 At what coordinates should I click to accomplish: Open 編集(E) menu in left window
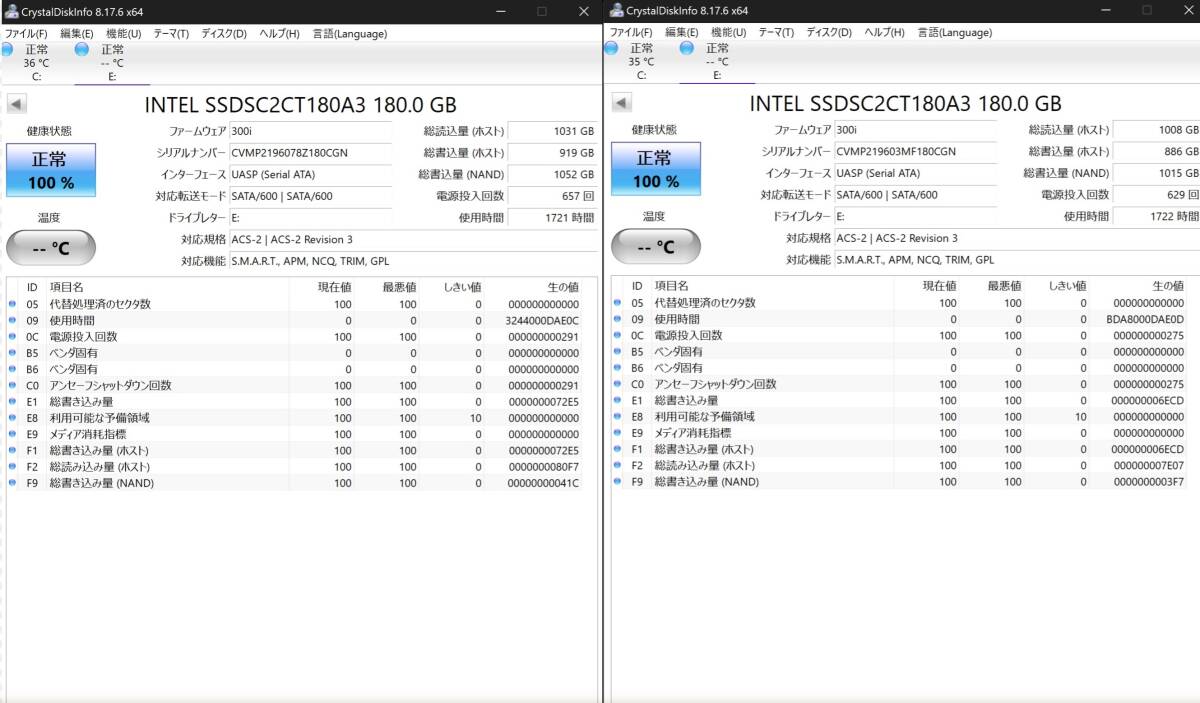(77, 33)
